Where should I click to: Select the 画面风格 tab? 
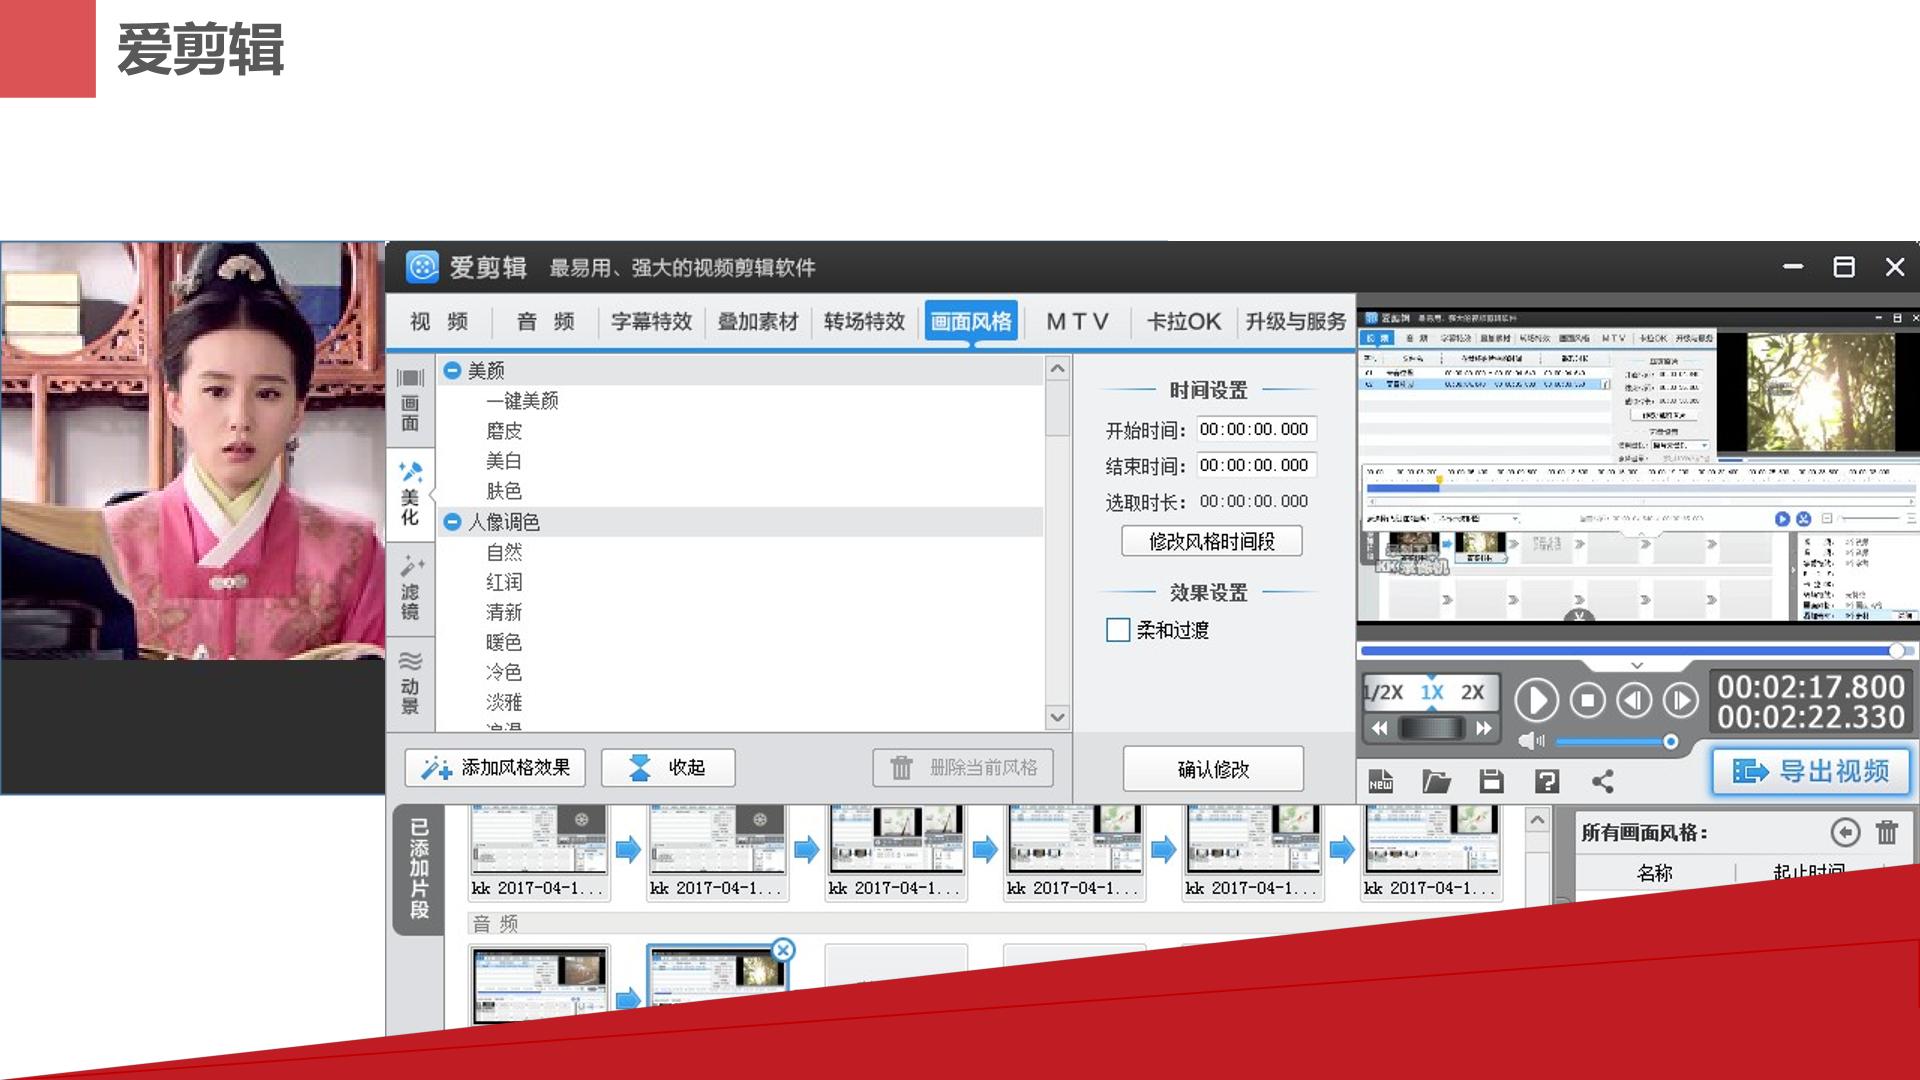click(971, 322)
